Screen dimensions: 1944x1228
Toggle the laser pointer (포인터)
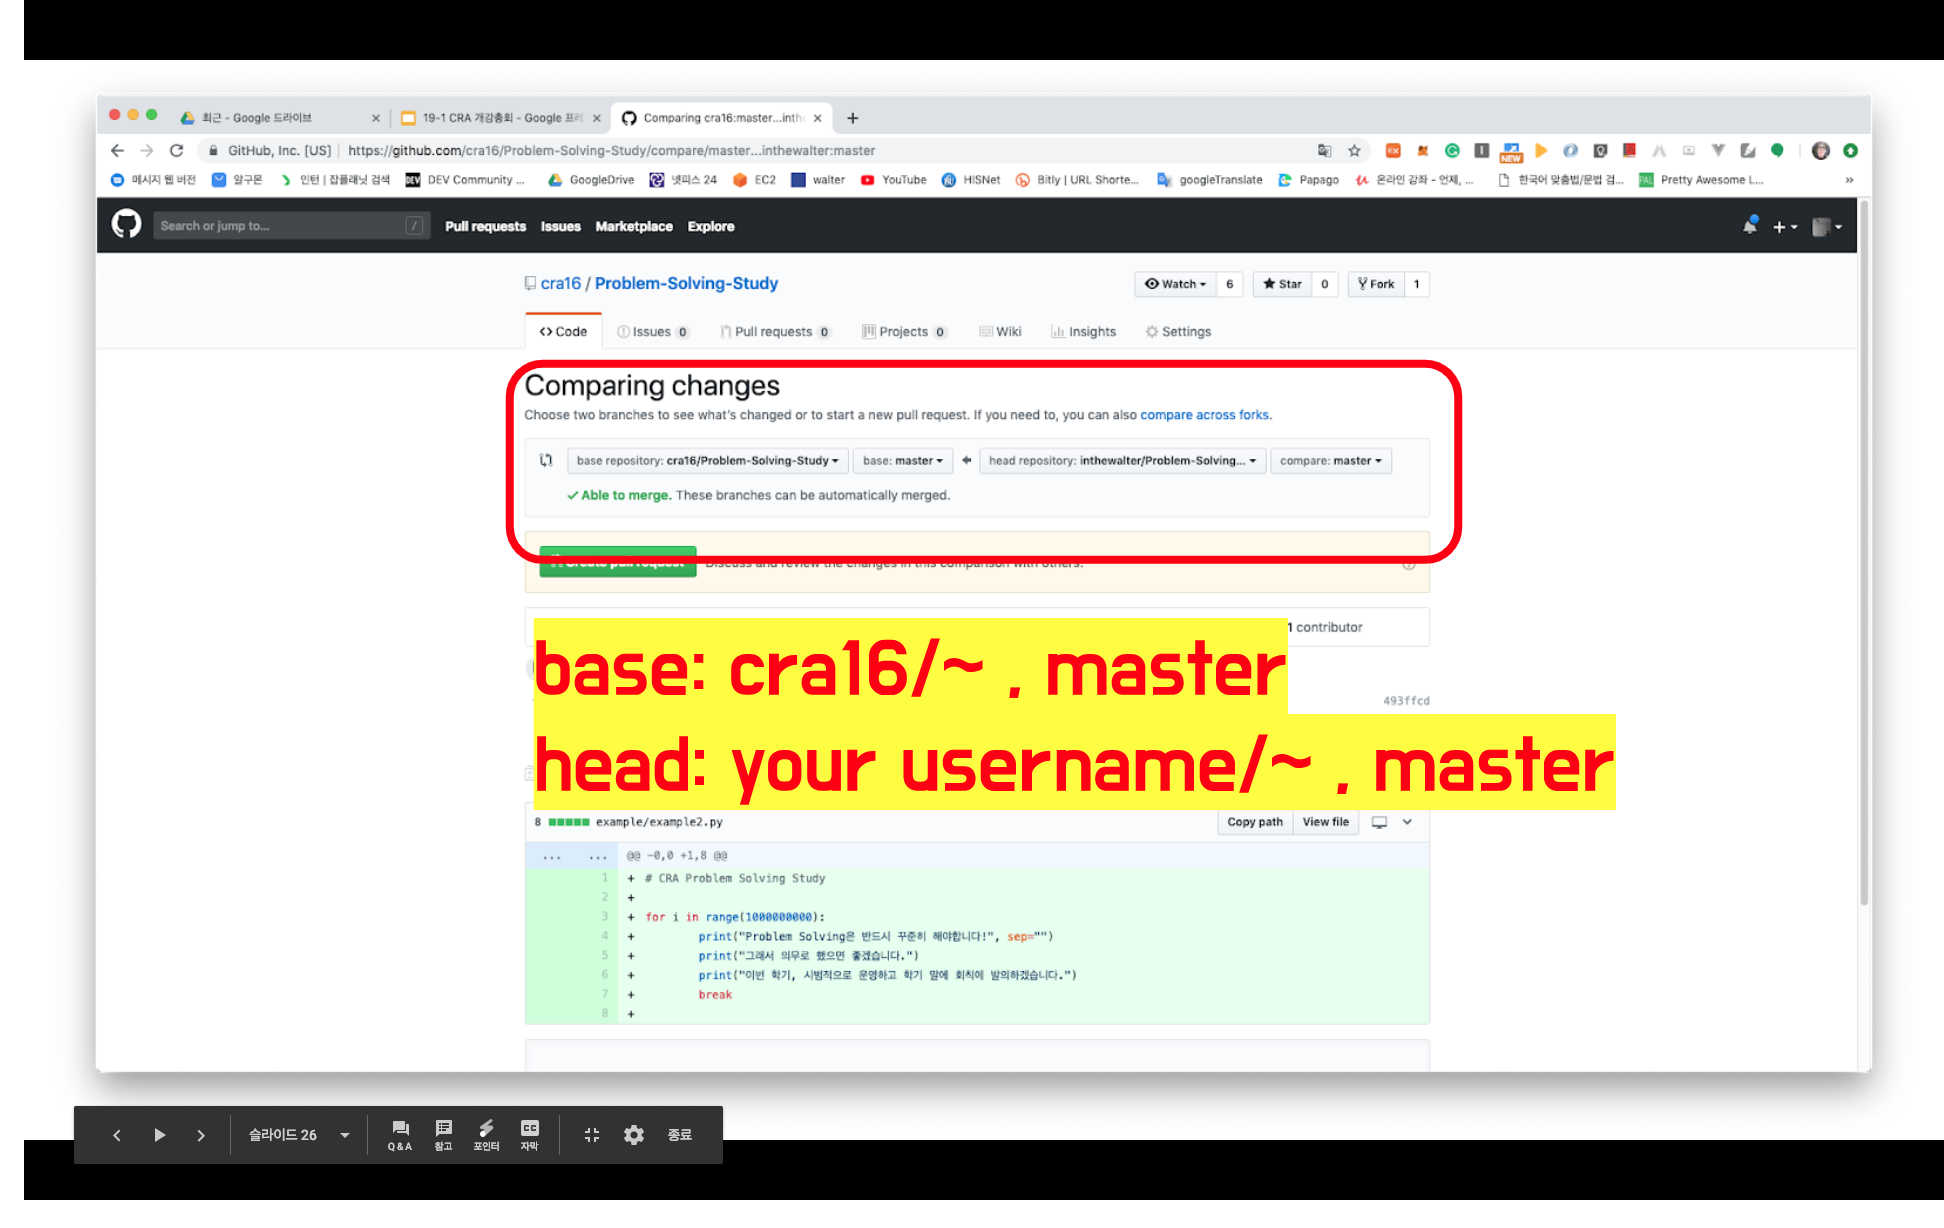tap(486, 1135)
